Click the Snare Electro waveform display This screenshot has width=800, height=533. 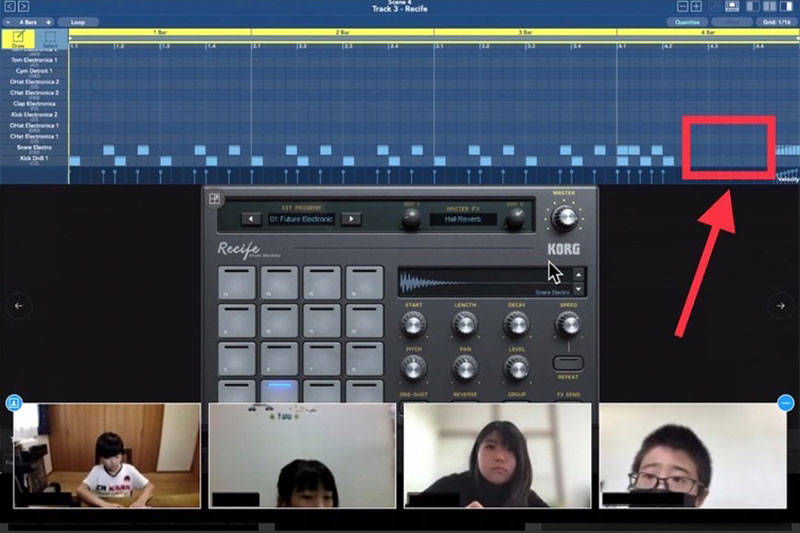point(485,282)
